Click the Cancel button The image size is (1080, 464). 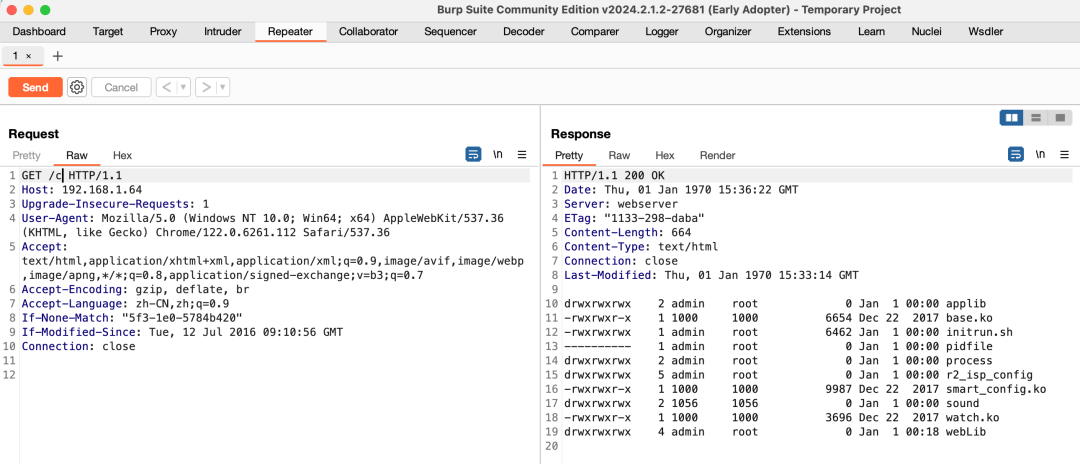click(121, 87)
